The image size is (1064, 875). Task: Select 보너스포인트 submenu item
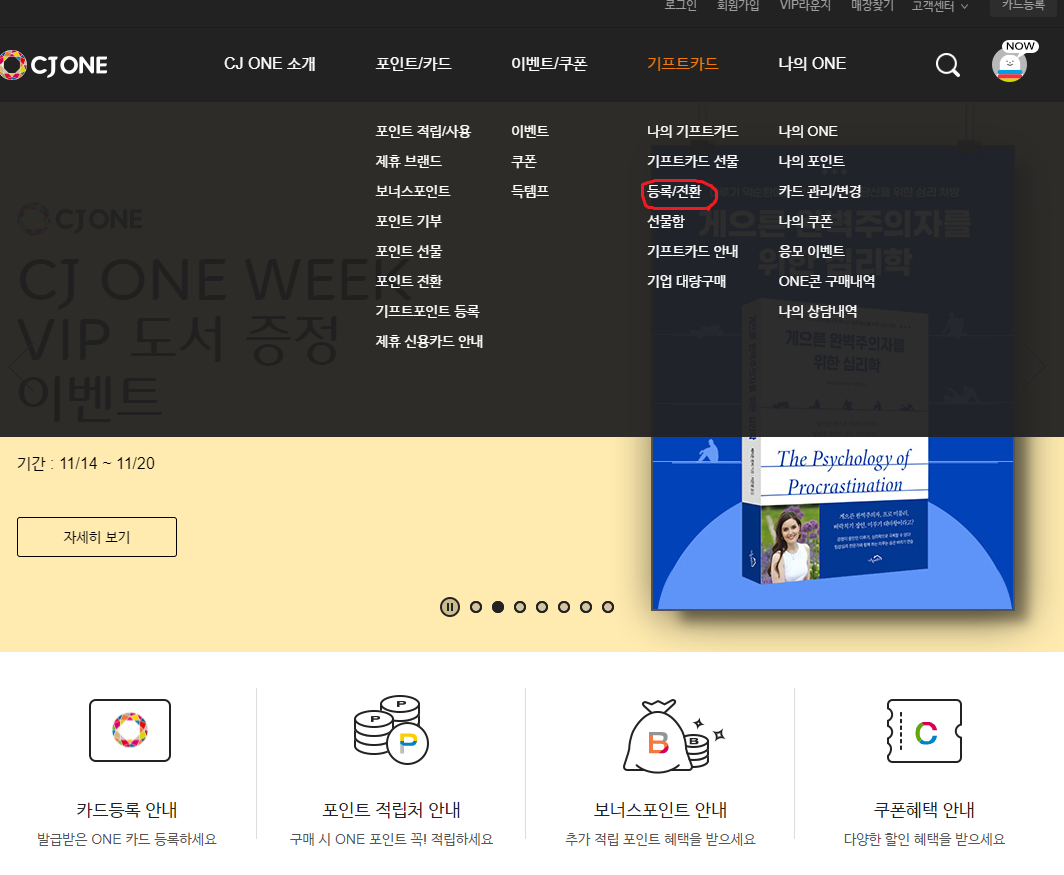coord(413,191)
